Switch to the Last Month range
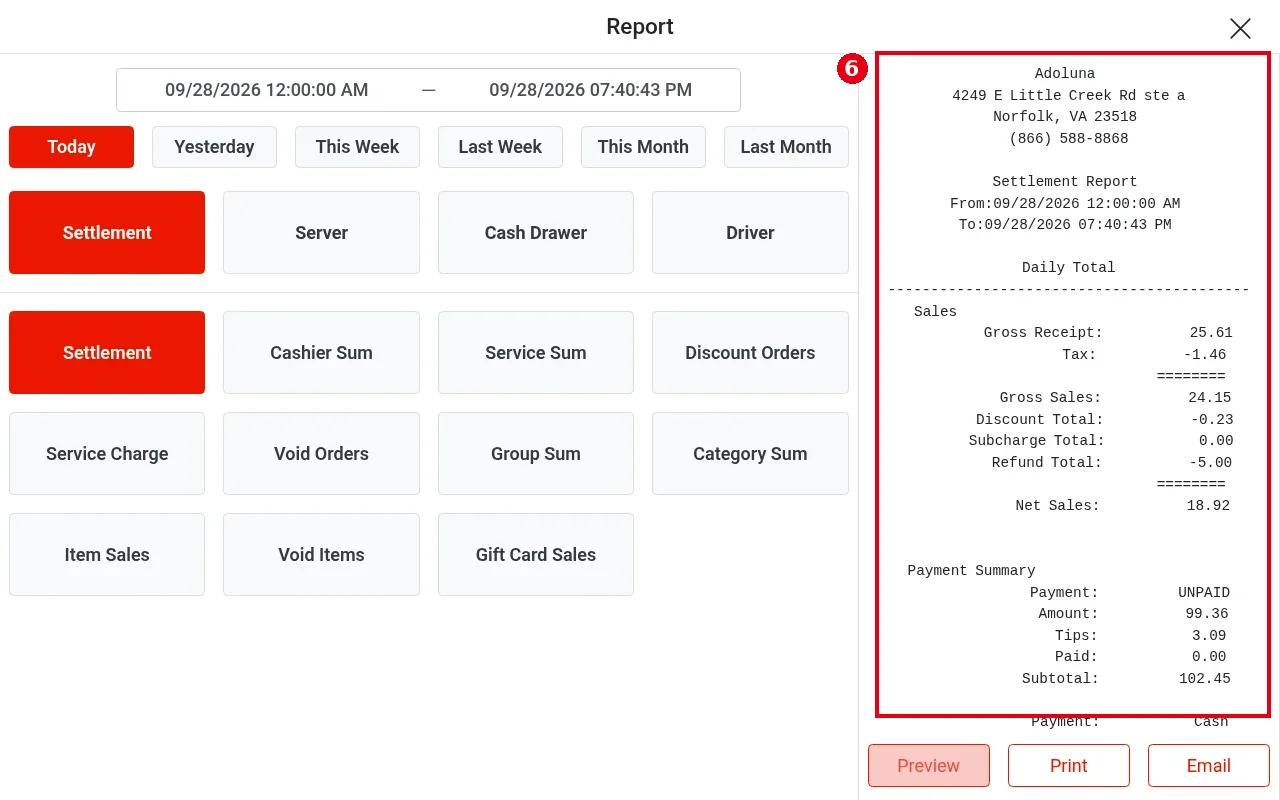Viewport: 1280px width, 800px height. pos(786,147)
